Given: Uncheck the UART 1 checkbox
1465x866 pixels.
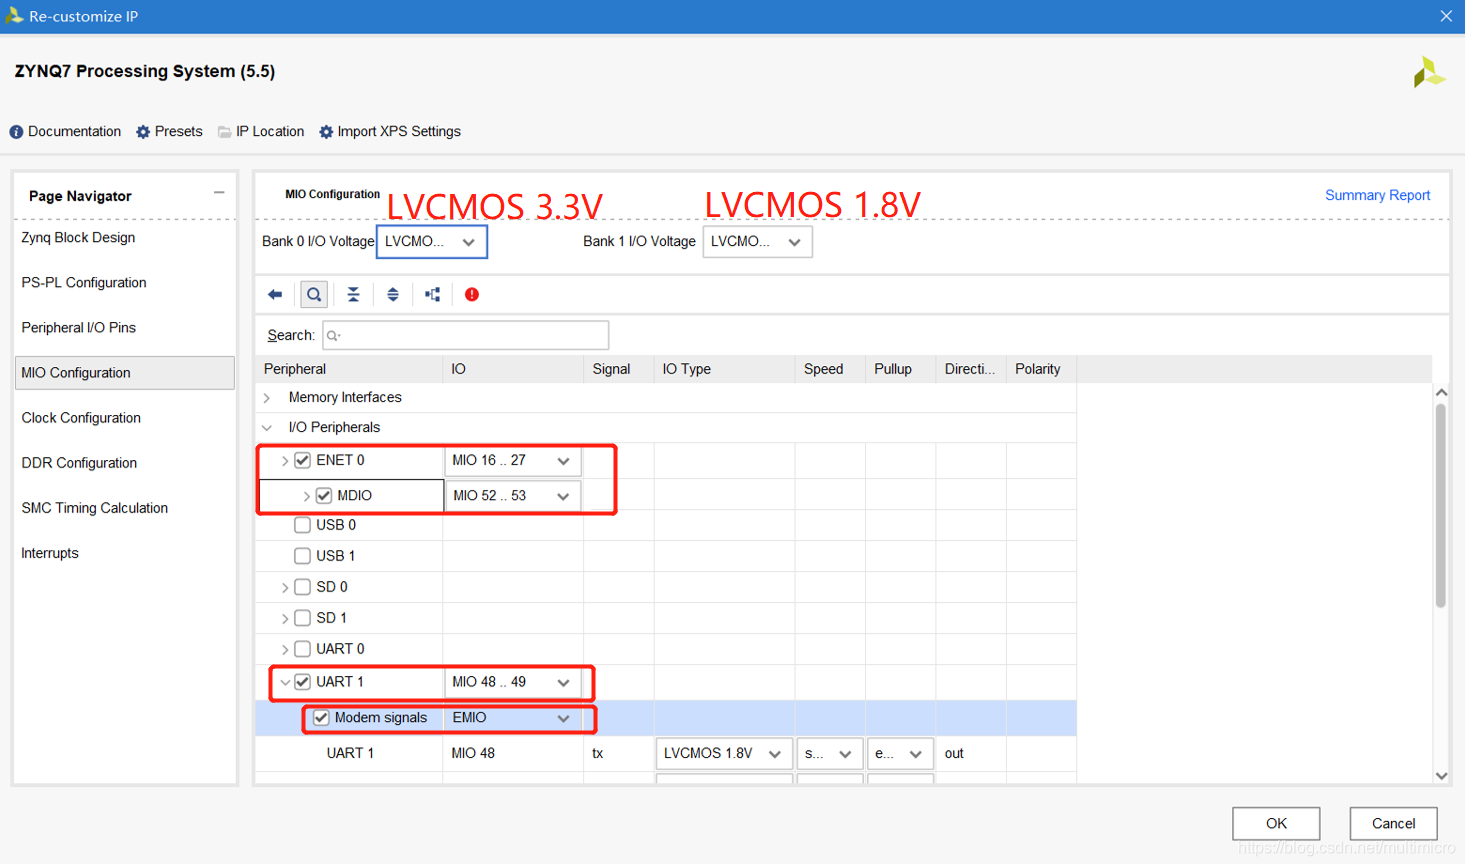Looking at the screenshot, I should point(302,682).
